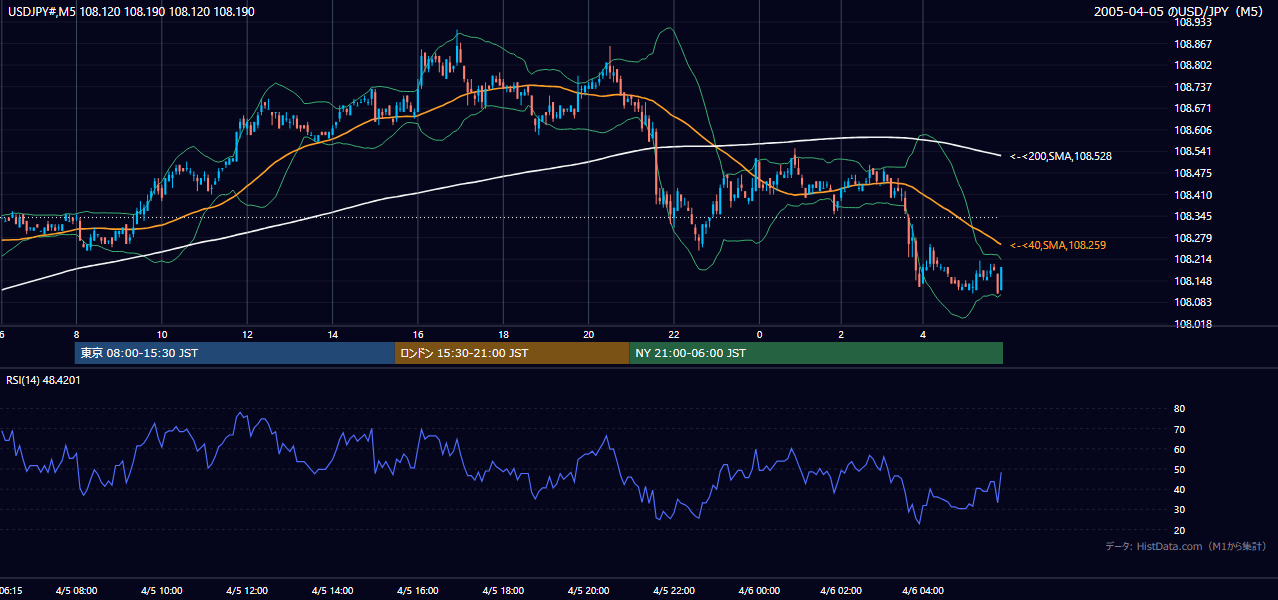The width and height of the screenshot is (1278, 600).
Task: Click price axis label 108.606
Action: pyautogui.click(x=1195, y=130)
